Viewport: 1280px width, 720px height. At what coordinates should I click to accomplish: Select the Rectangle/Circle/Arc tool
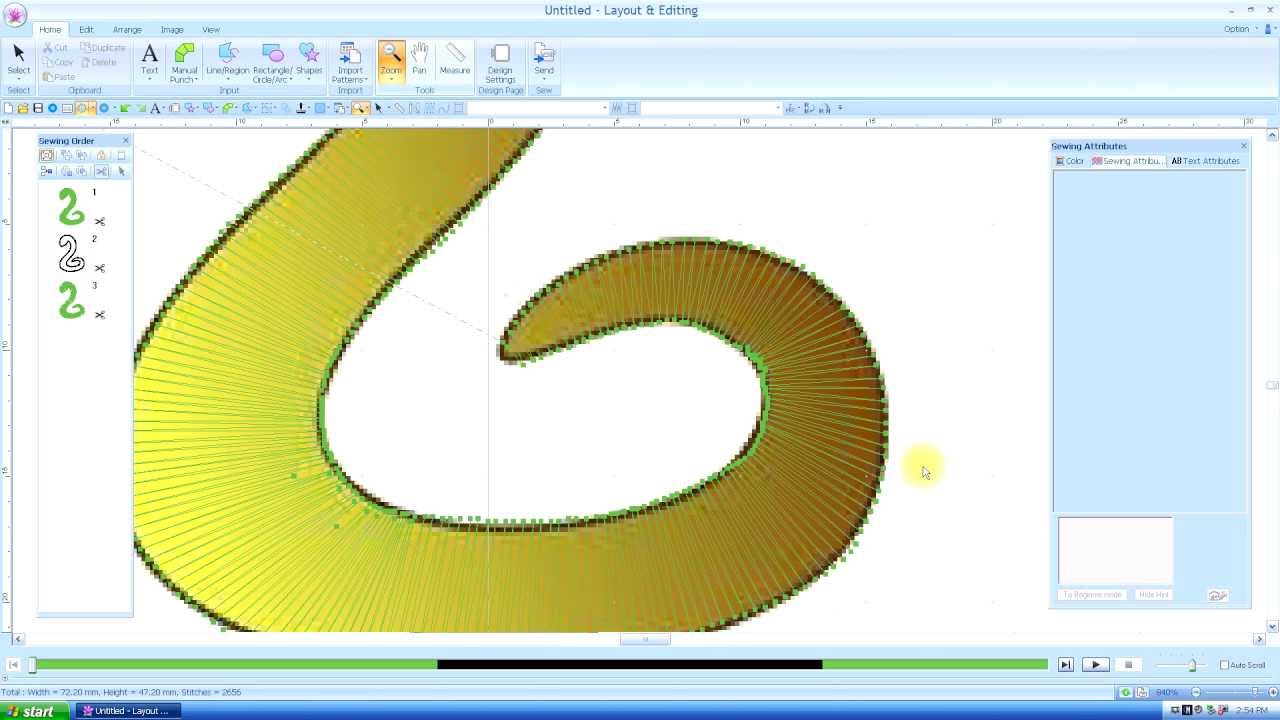pos(272,63)
